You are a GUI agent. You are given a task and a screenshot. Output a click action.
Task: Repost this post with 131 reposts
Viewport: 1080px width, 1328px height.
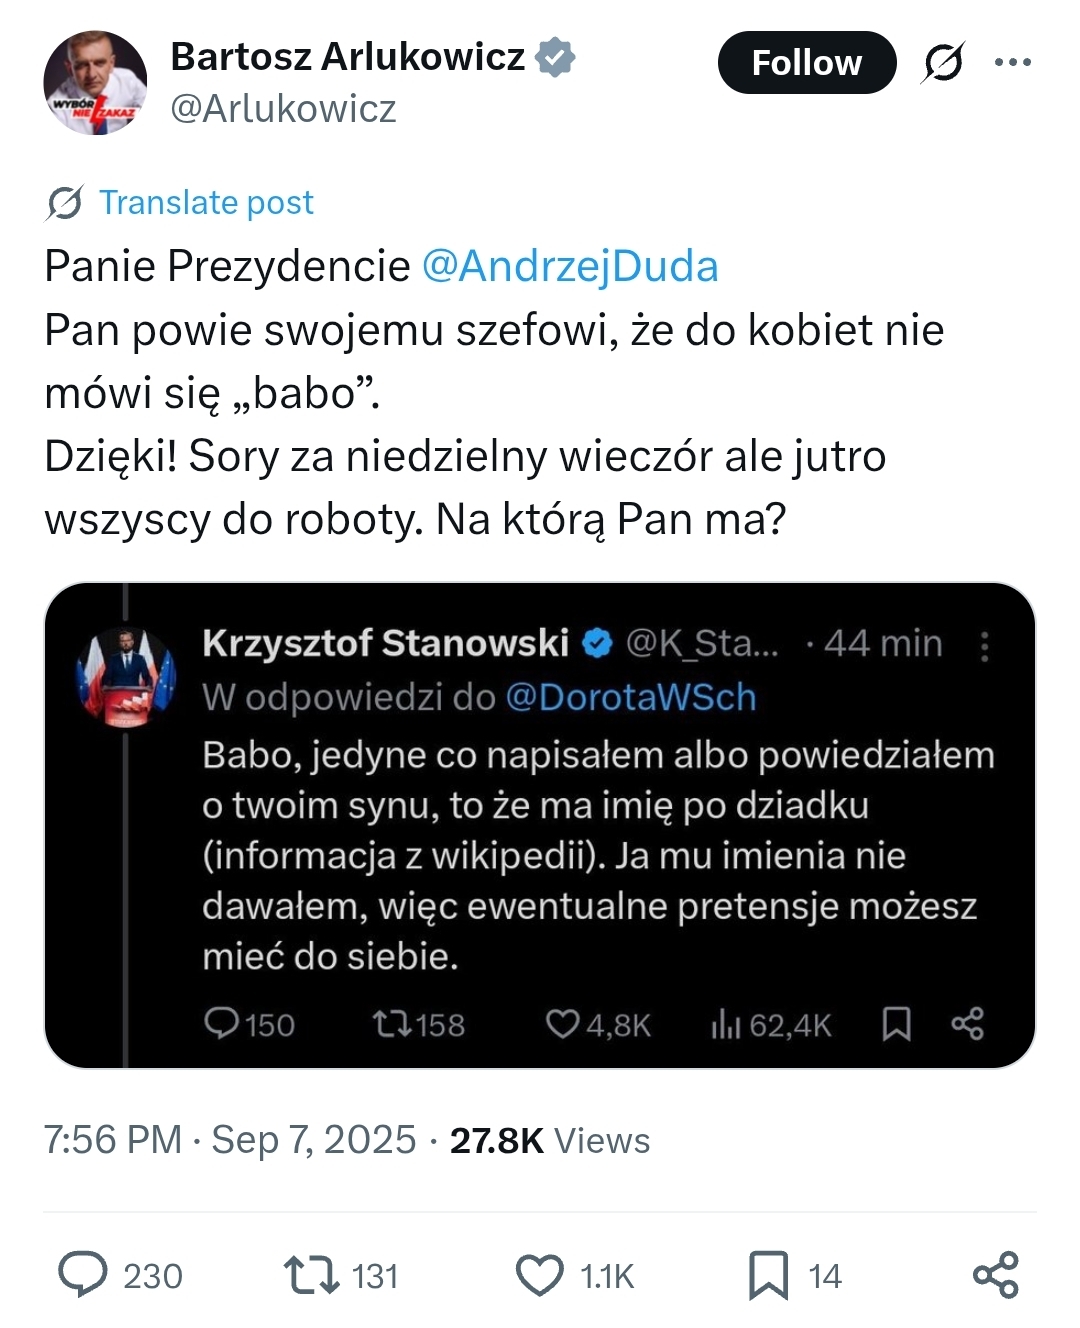point(311,1275)
